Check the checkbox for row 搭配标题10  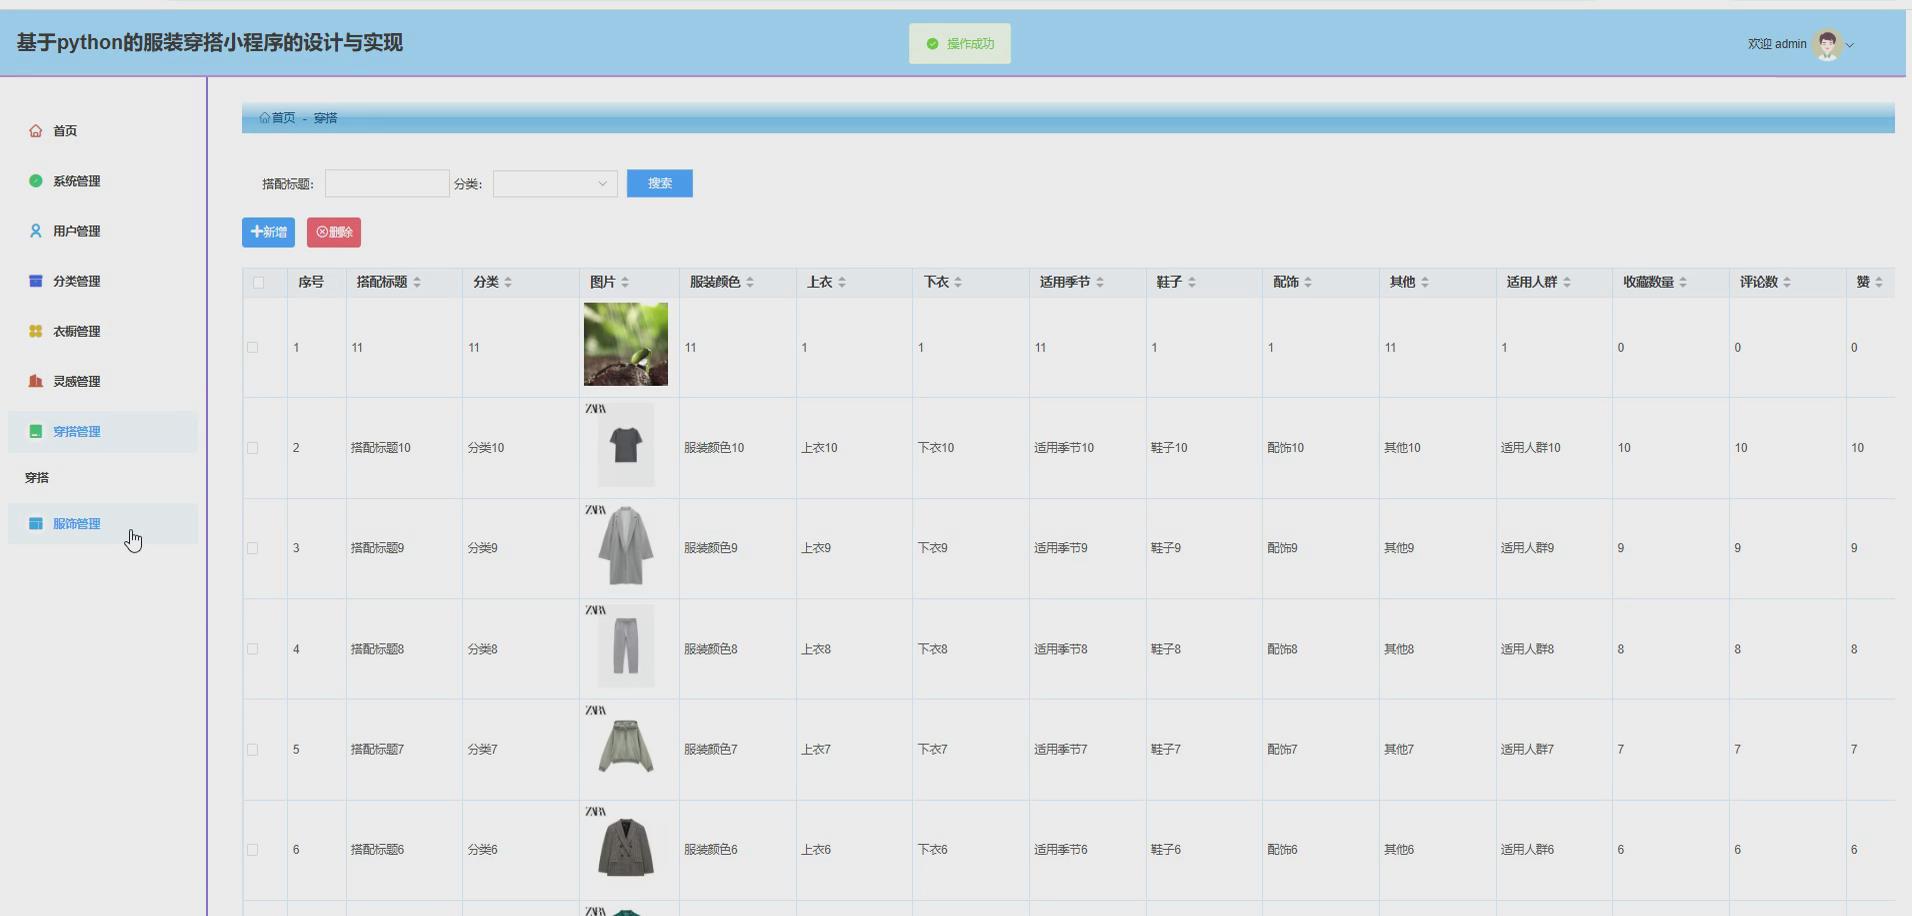coord(252,448)
